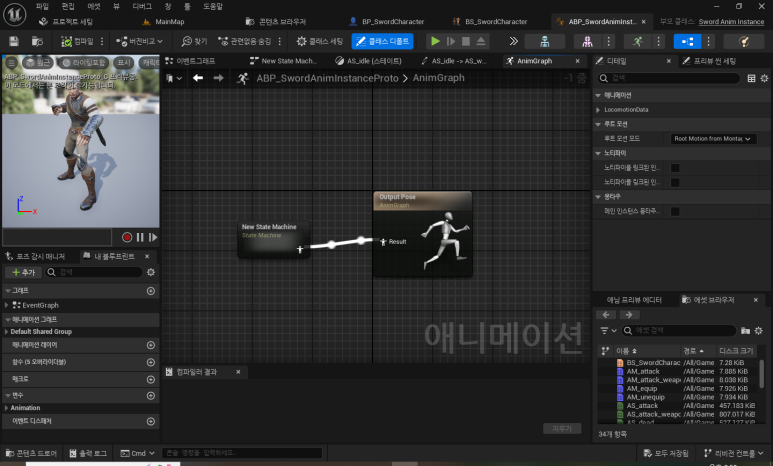
Task: Open 파일 file menu
Action: (42, 6)
